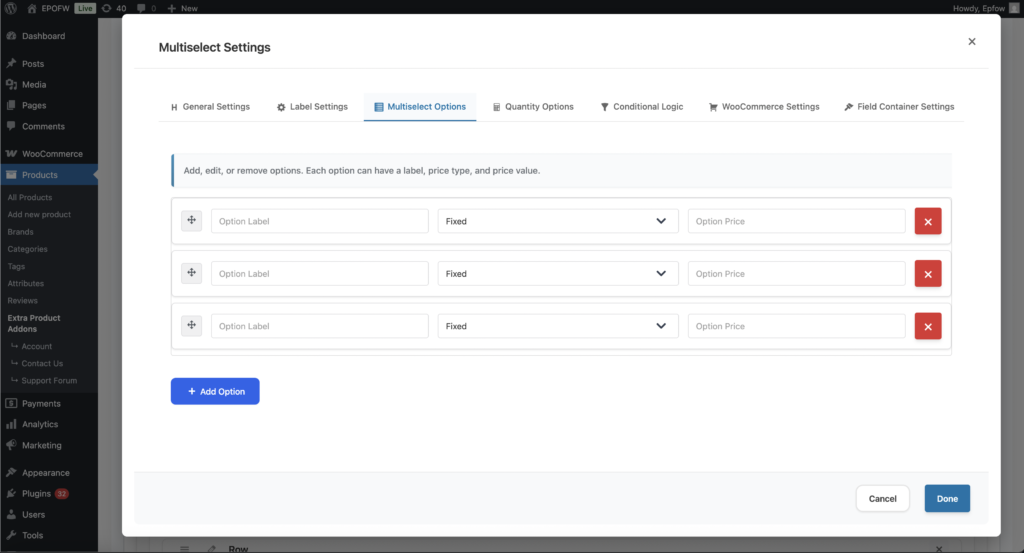Screen dimensions: 1024x553
Task: Remove the second option row using red X
Action: tap(927, 274)
